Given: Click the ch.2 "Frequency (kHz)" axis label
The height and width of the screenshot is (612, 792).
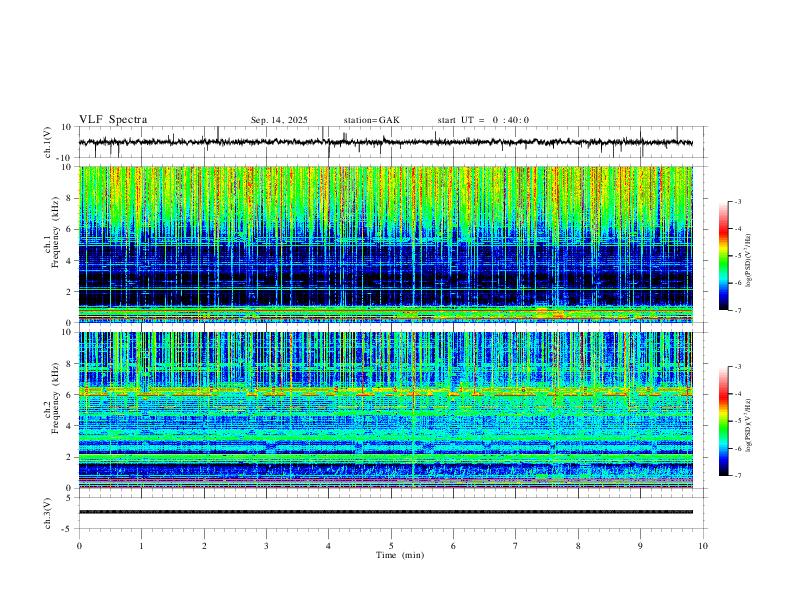Looking at the screenshot, I should [x=55, y=398].
